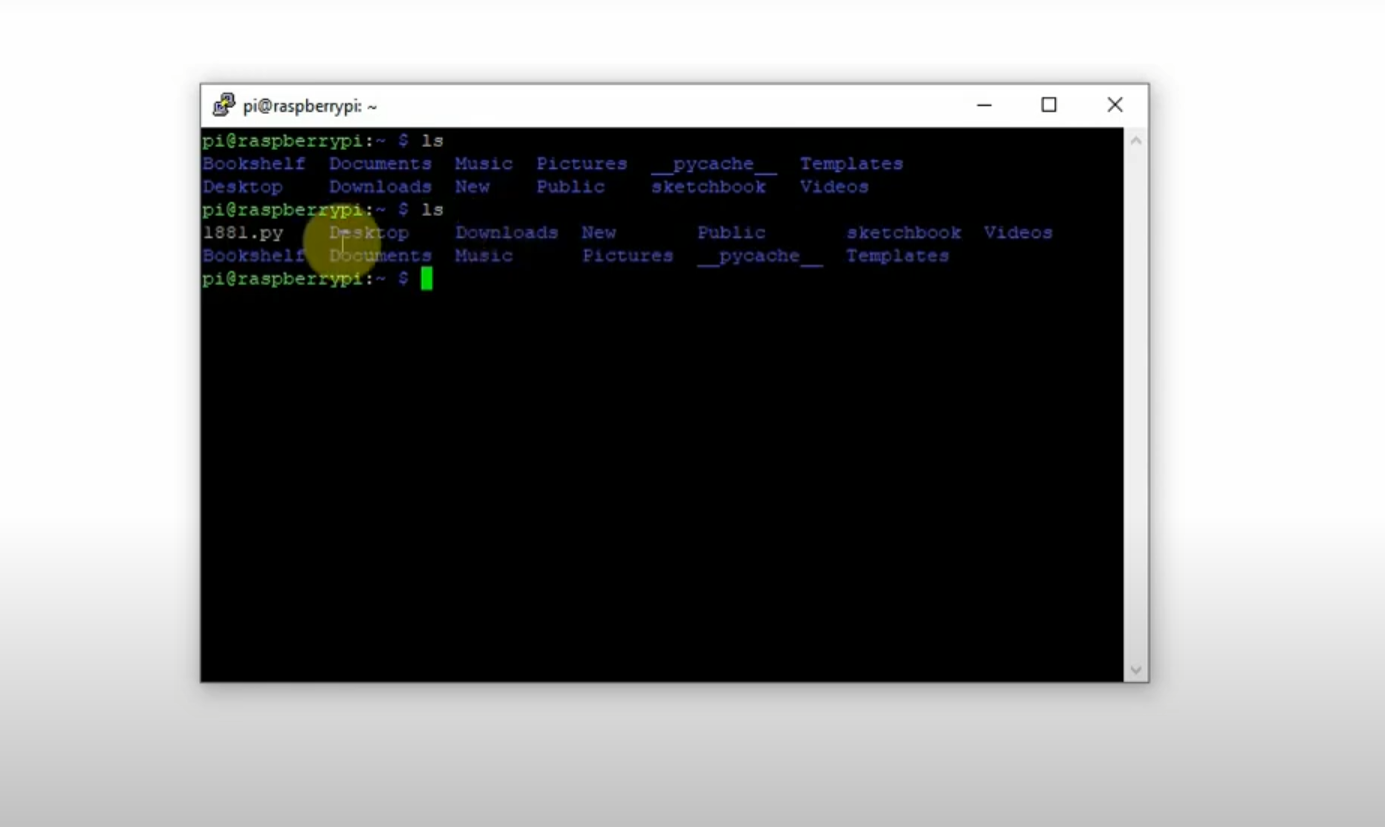Select the Documents folder text
This screenshot has width=1385, height=827.
point(380,163)
